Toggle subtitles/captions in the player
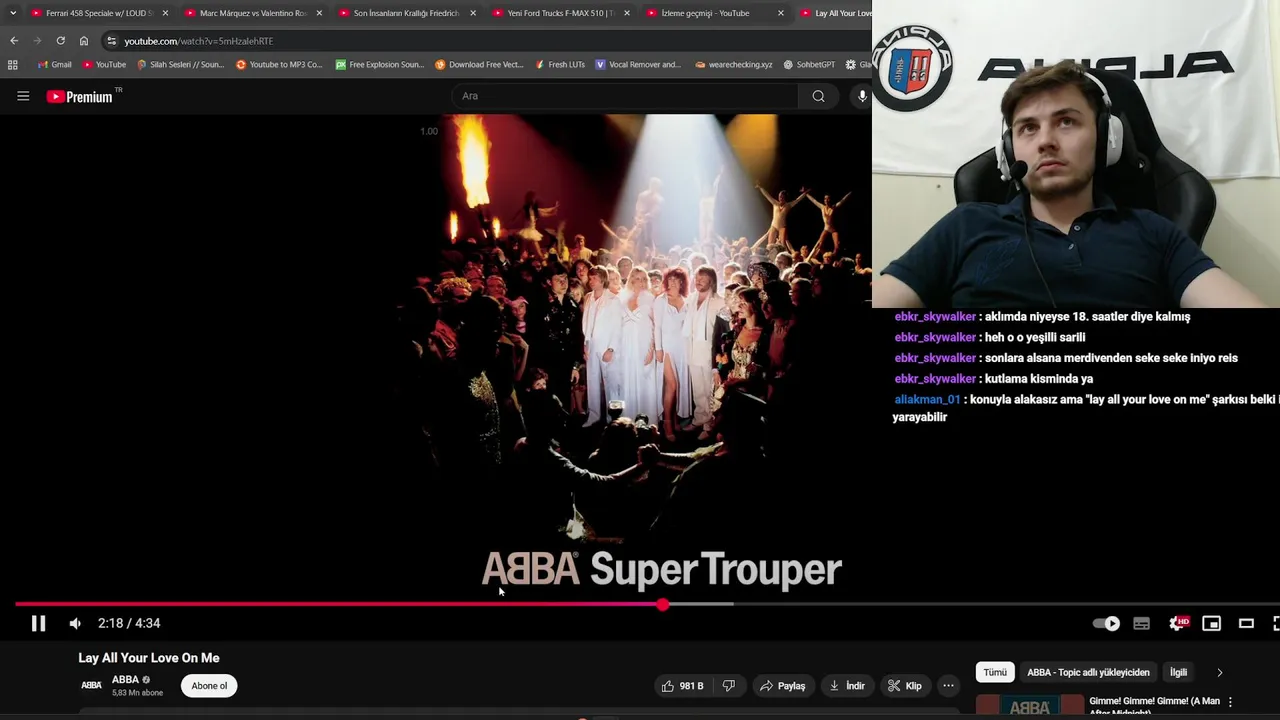The height and width of the screenshot is (720, 1280). pos(1141,623)
